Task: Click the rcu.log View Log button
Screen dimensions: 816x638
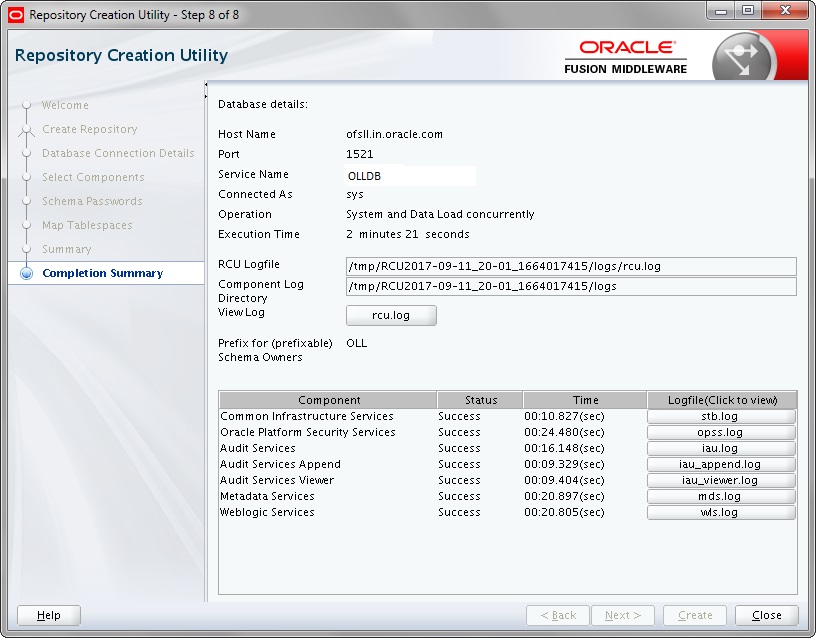Action: pyautogui.click(x=391, y=315)
